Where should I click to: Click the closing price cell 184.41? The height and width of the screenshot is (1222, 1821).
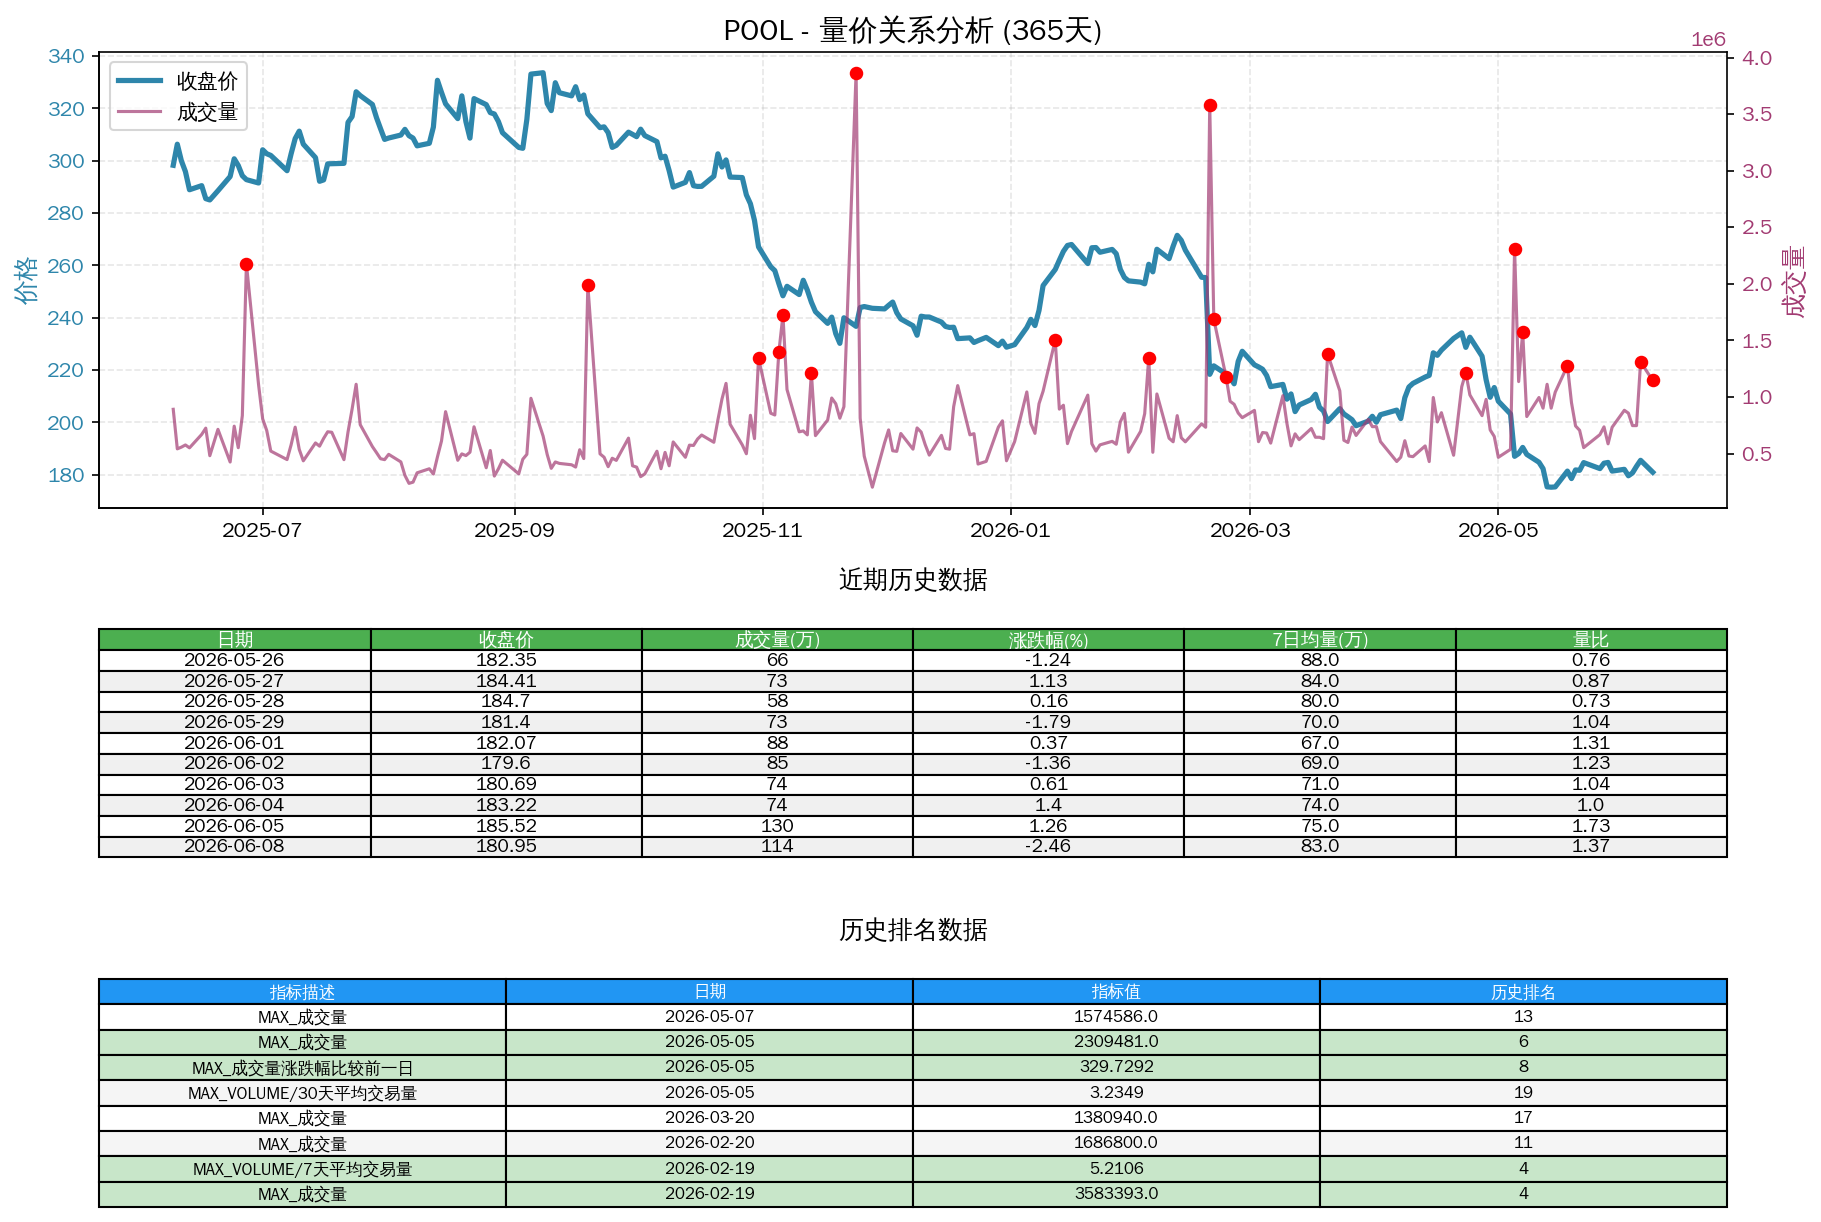coord(506,681)
